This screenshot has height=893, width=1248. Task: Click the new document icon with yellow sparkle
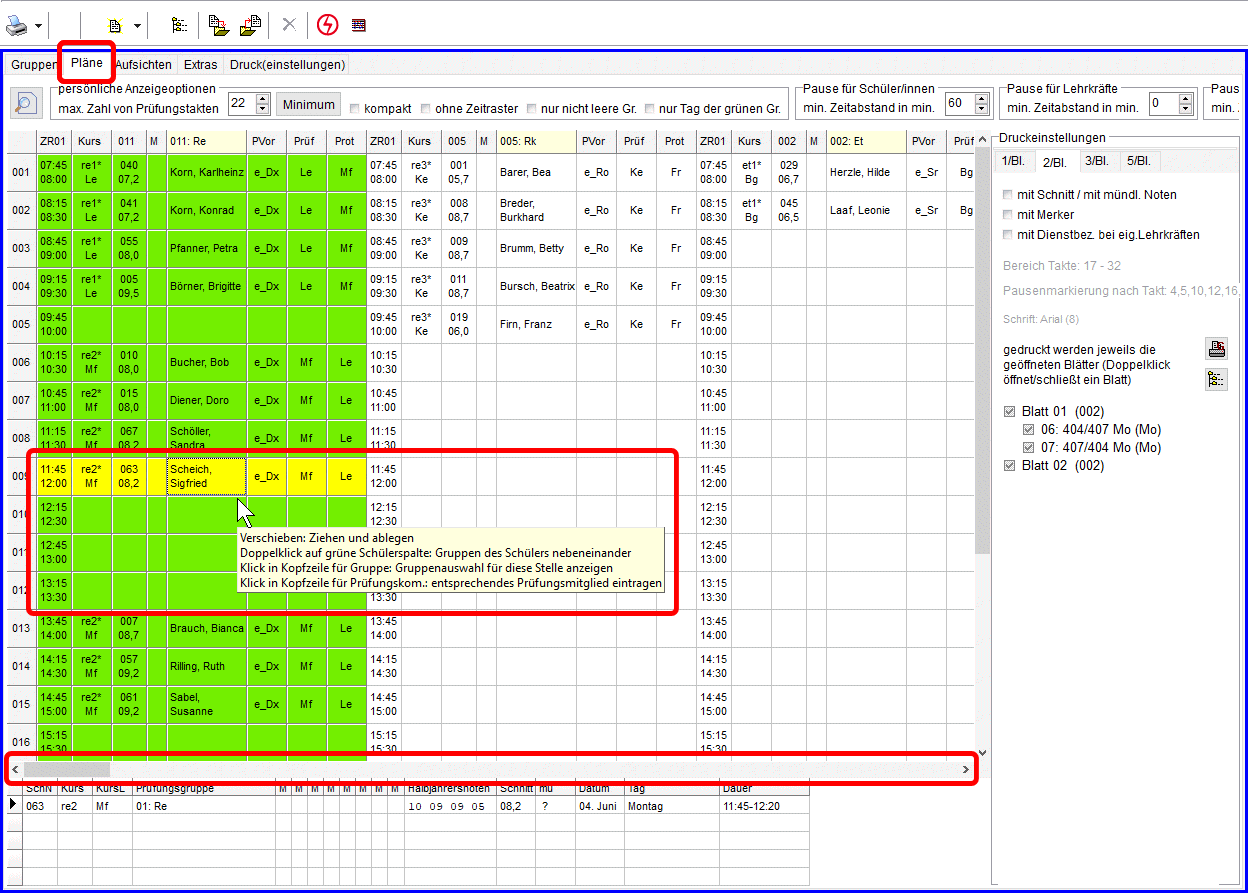pyautogui.click(x=116, y=25)
